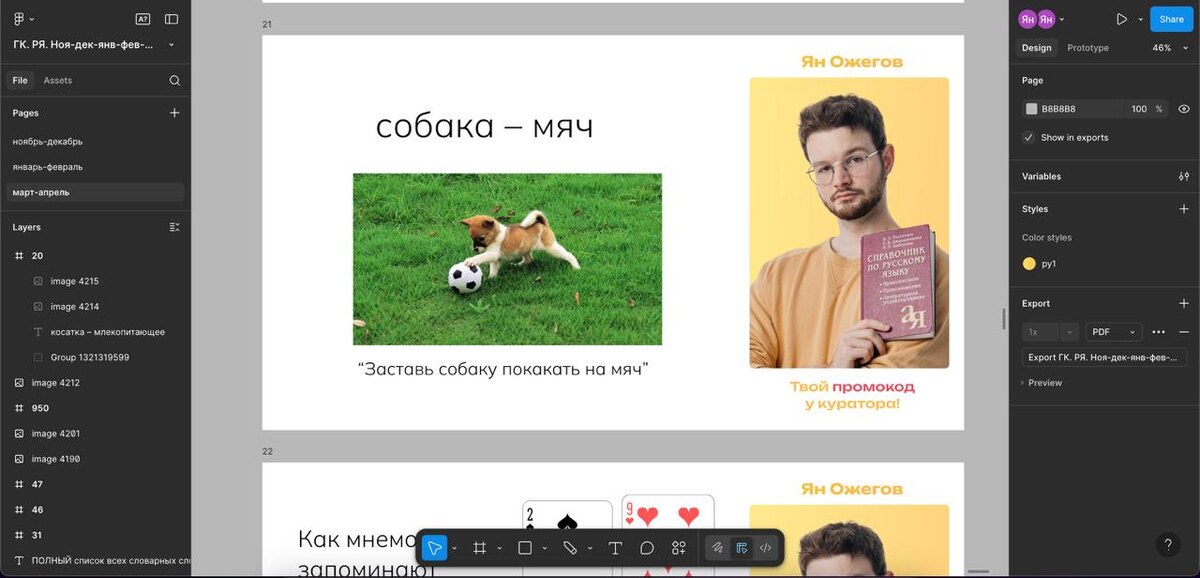The width and height of the screenshot is (1200, 578).
Task: Select the dog and ball image on canvas
Action: click(507, 259)
